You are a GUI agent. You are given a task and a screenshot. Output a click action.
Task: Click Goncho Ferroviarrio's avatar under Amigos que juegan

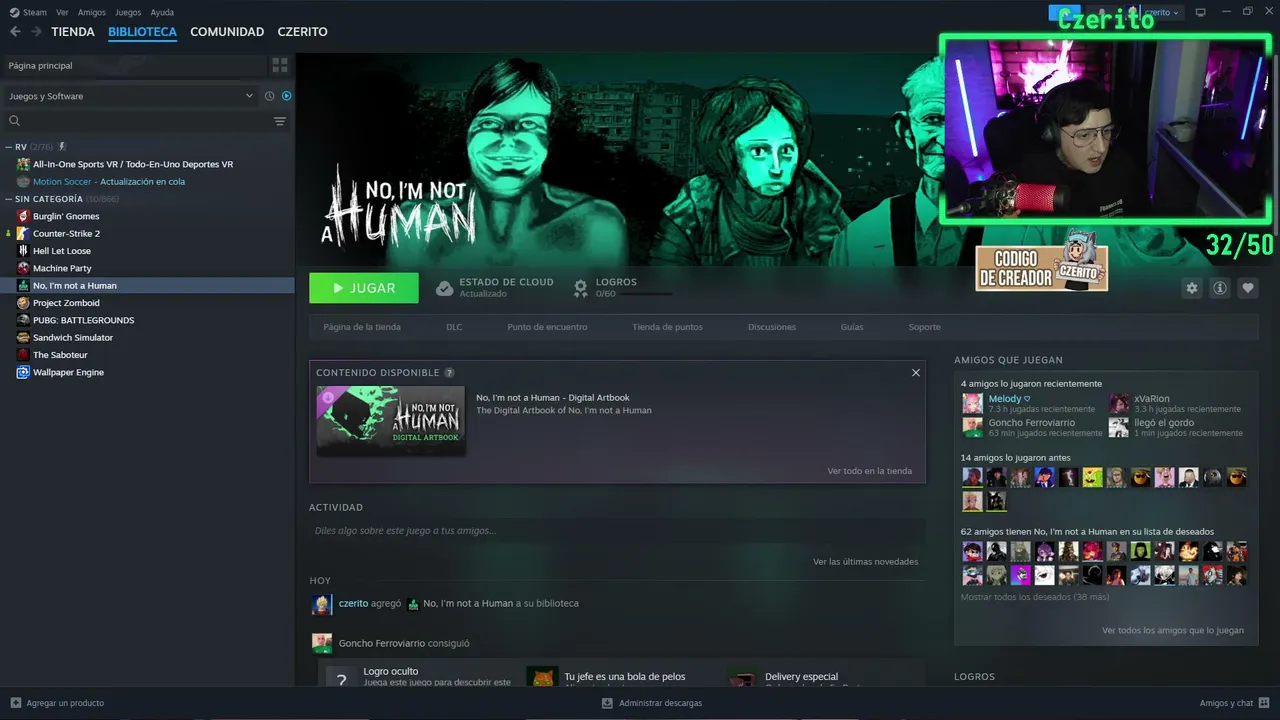972,427
